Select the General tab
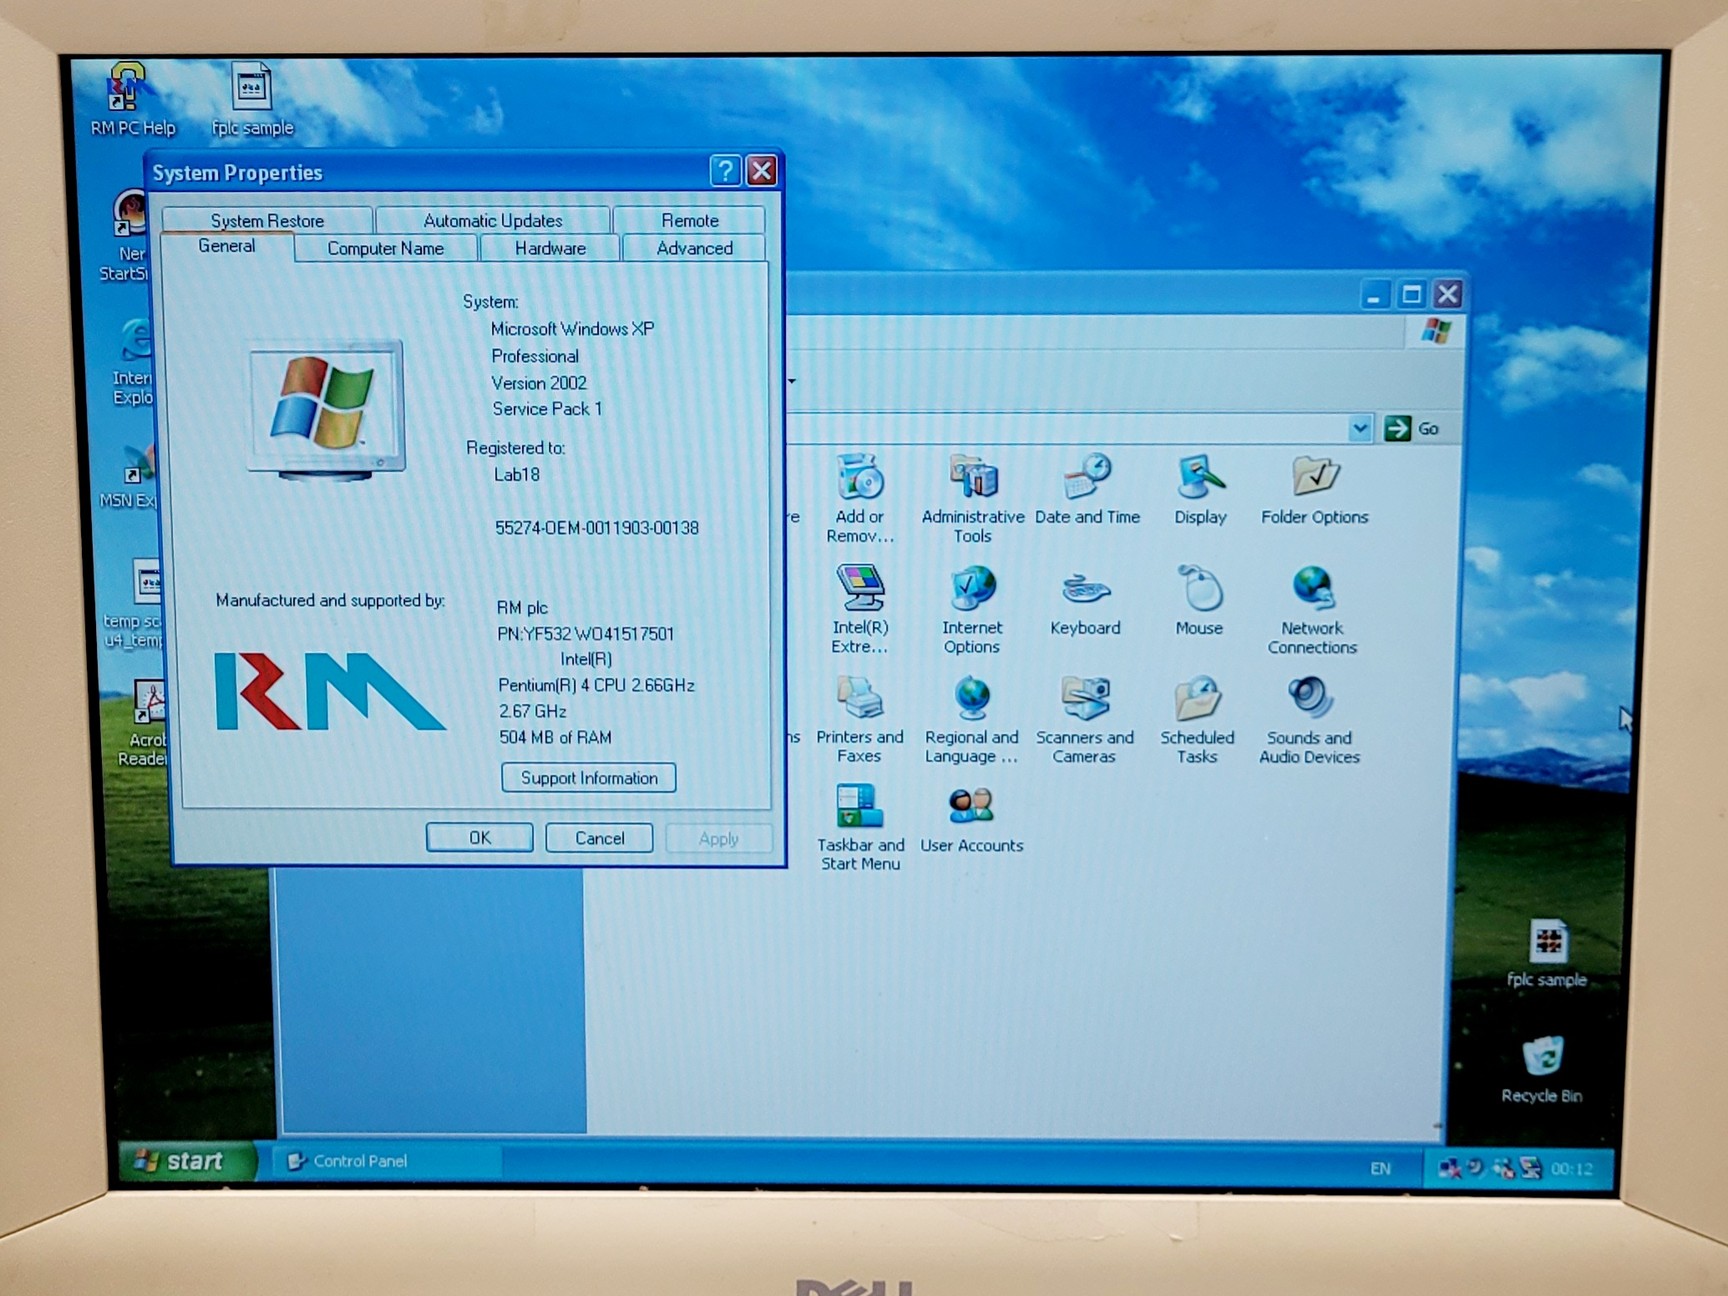 point(227,246)
